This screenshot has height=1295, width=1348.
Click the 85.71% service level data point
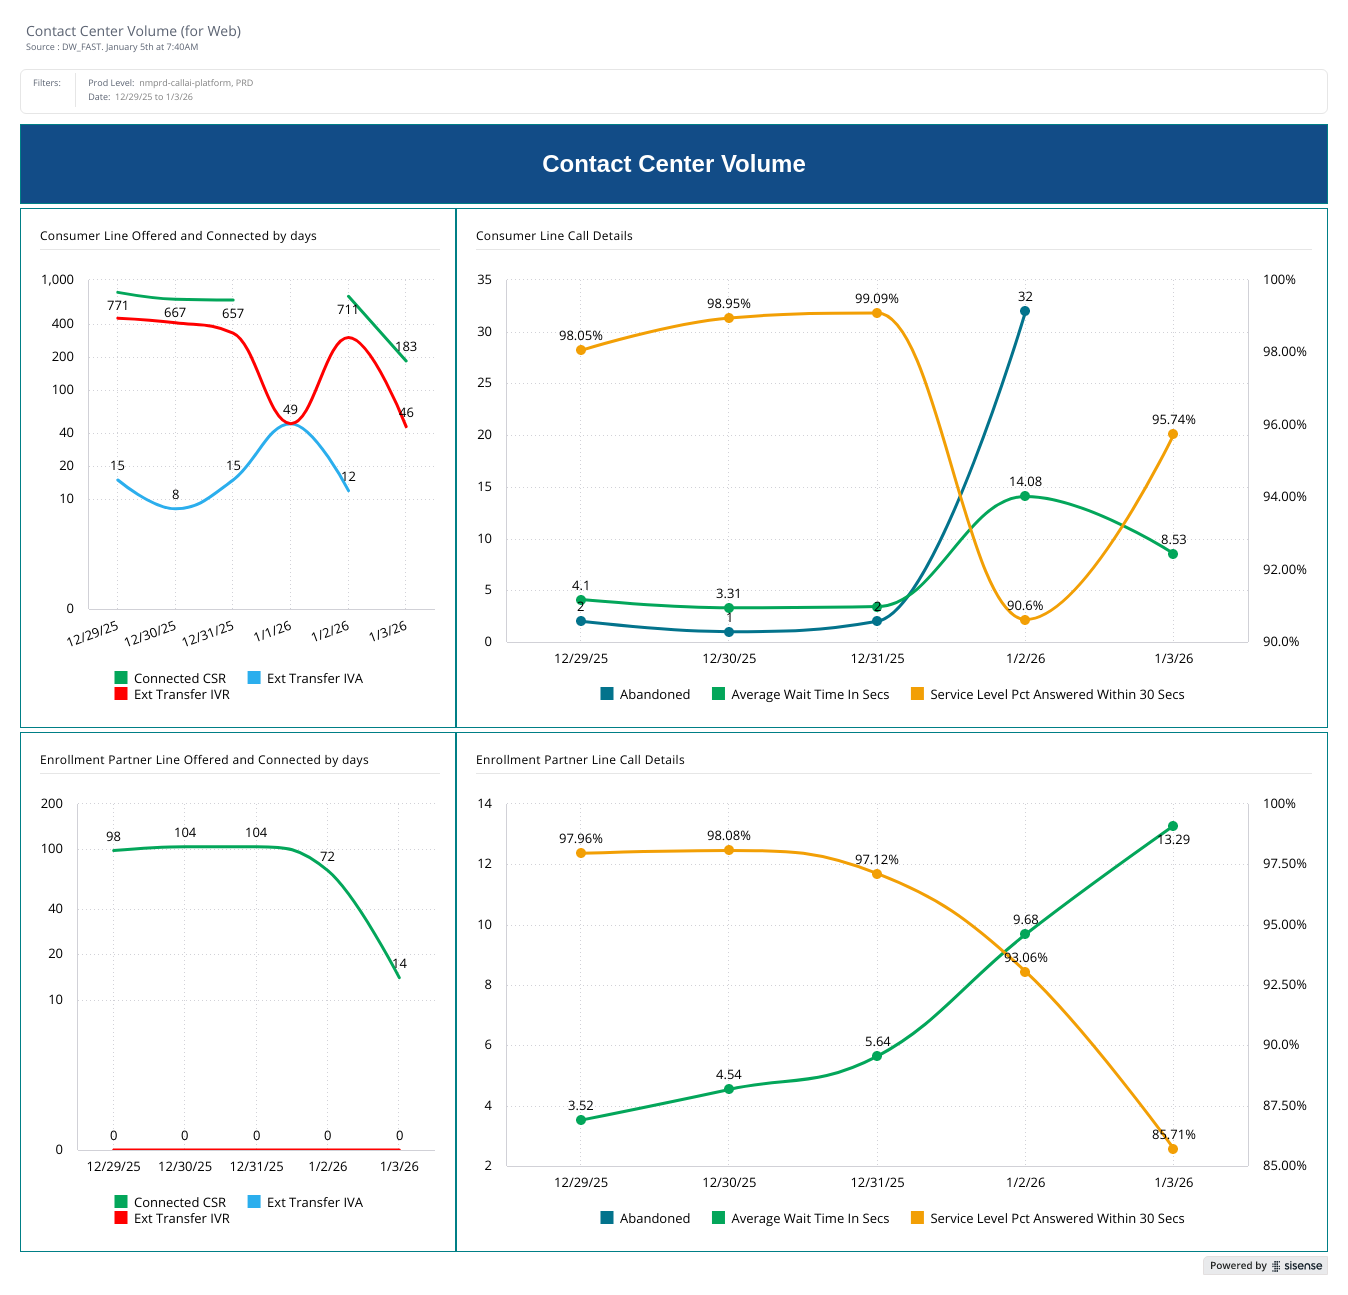(x=1173, y=1149)
